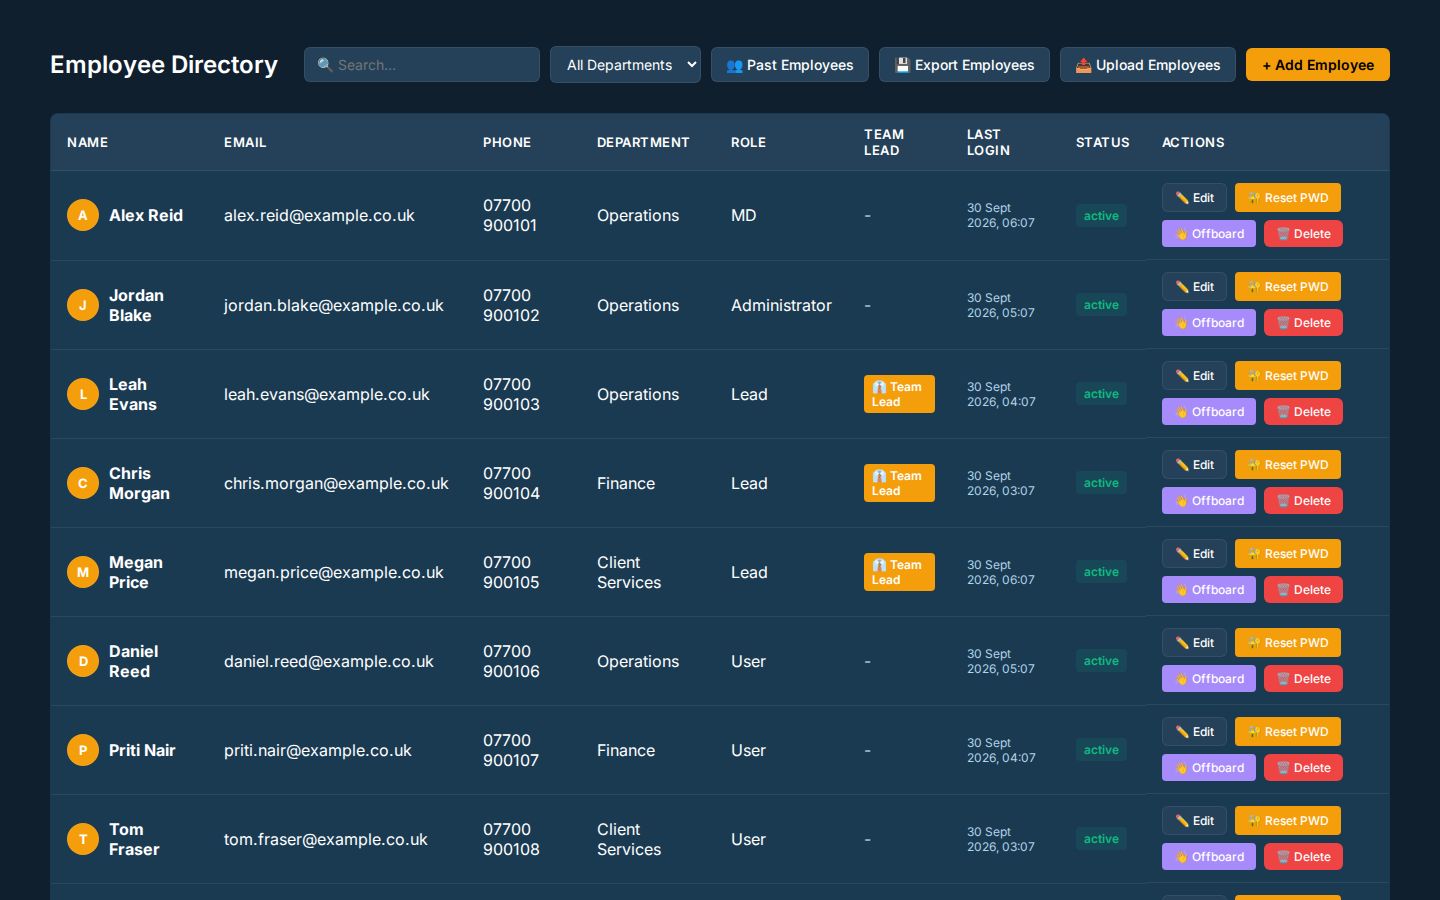Click Upload Employees button
1440x900 pixels.
(x=1148, y=65)
